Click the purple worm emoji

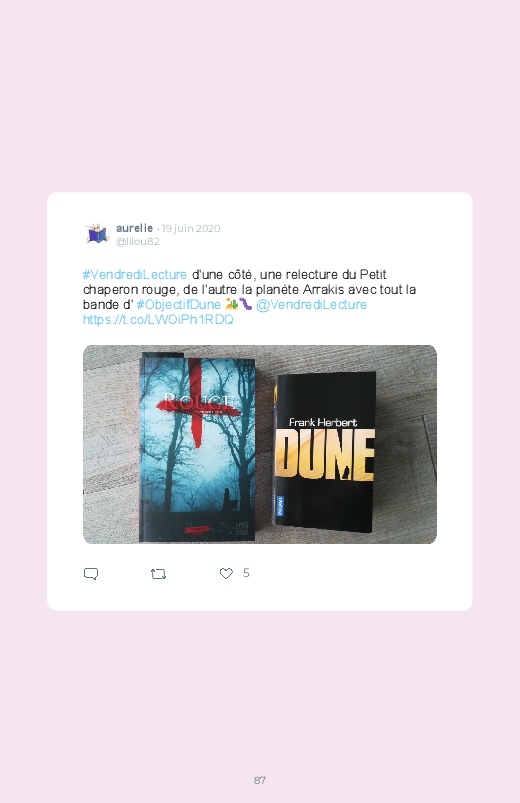(x=245, y=304)
